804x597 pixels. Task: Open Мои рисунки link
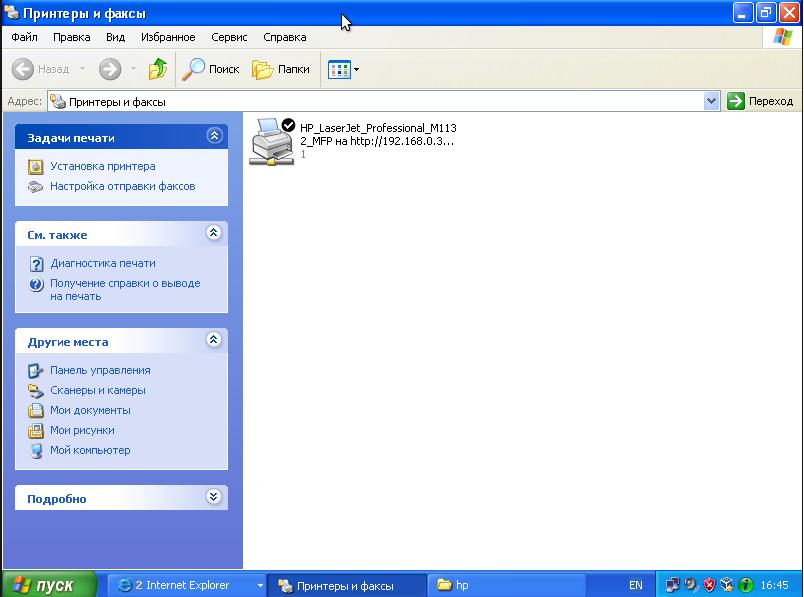pos(82,430)
